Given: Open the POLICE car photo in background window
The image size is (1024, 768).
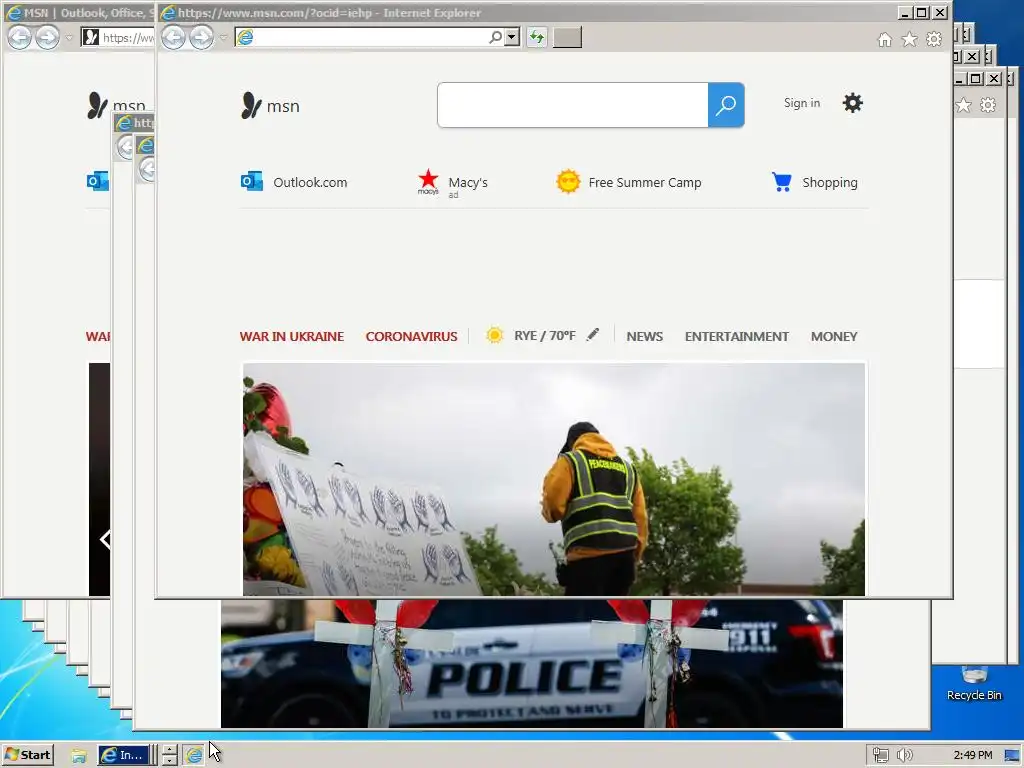Looking at the screenshot, I should (x=532, y=664).
